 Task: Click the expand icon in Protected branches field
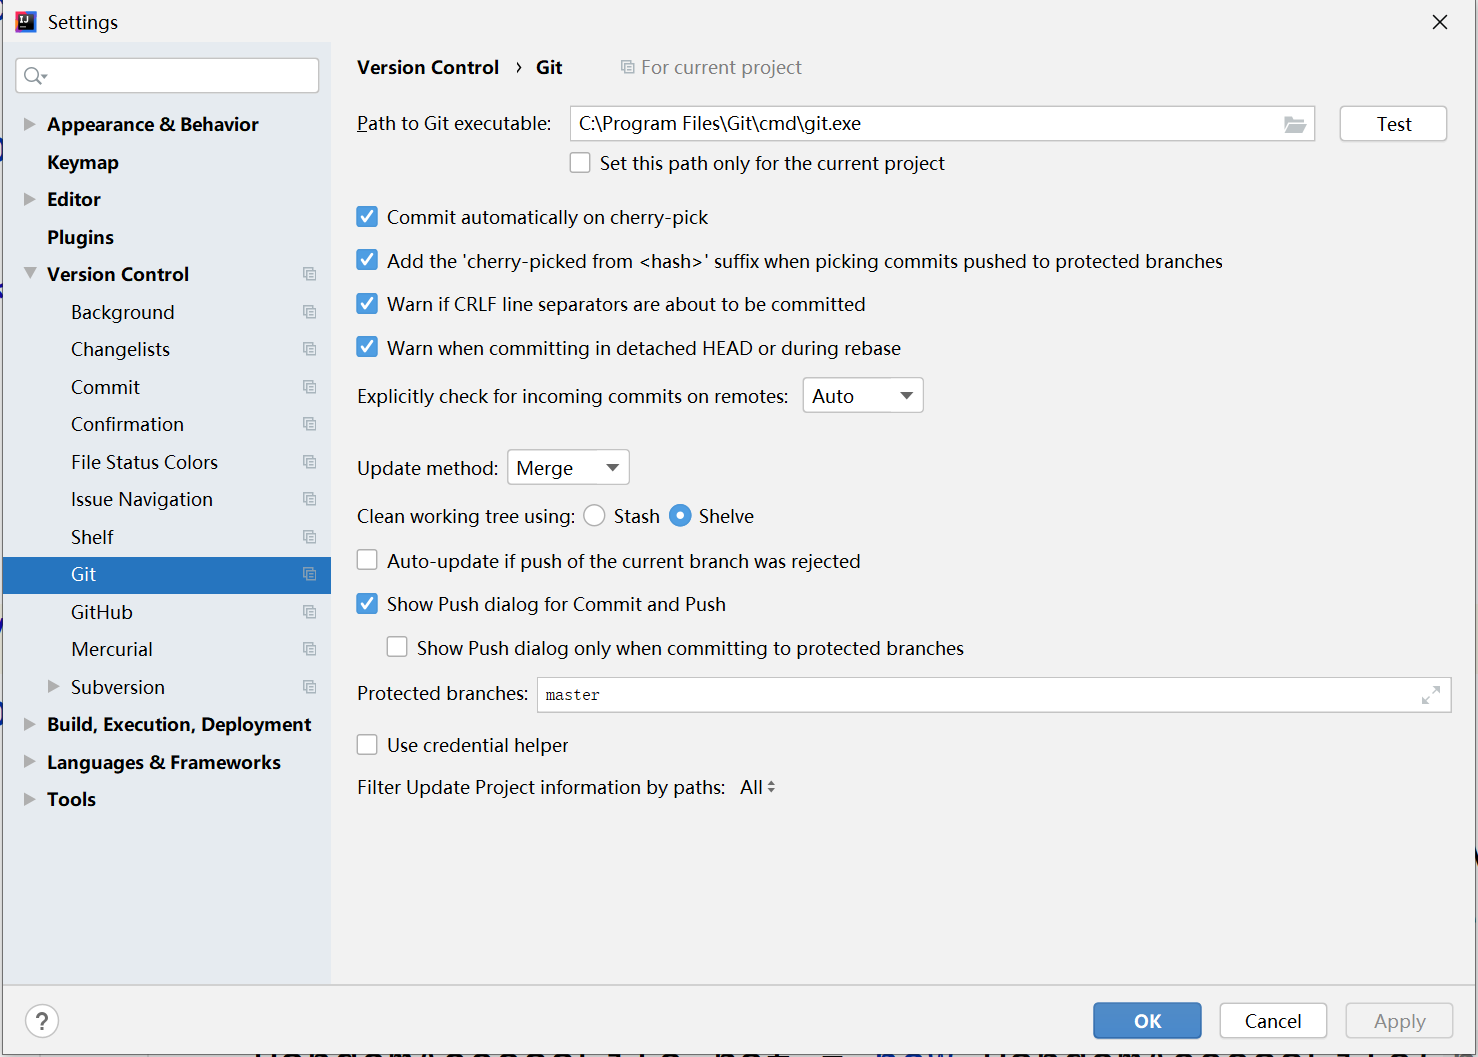tap(1430, 695)
